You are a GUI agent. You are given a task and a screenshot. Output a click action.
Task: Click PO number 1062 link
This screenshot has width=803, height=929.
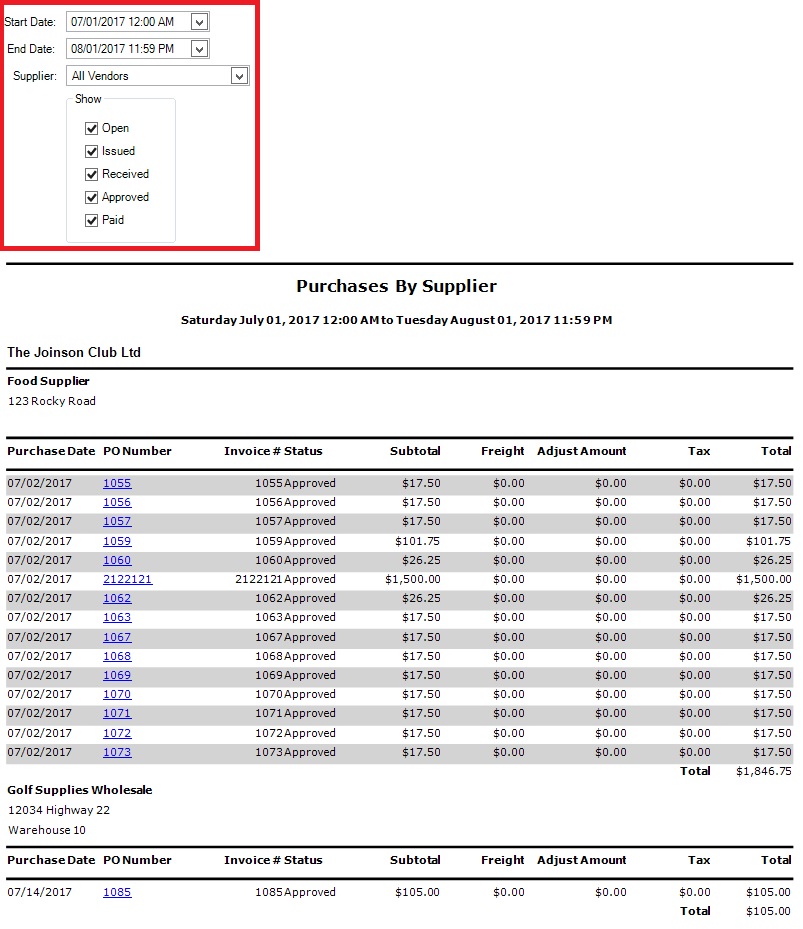pos(117,598)
